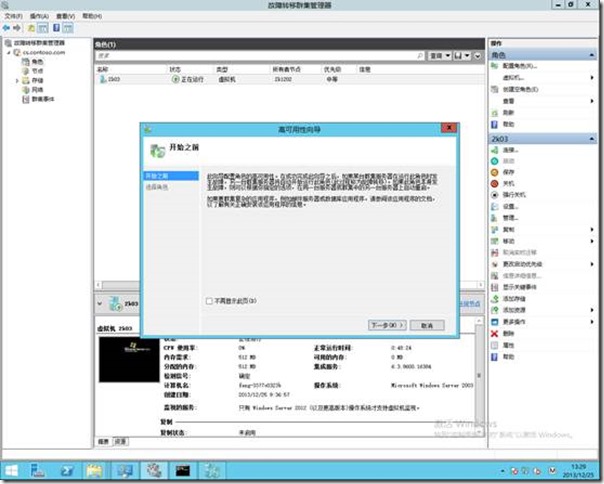Click the Windows Start button
Viewport: 604px width, 484px height.
coord(11,471)
